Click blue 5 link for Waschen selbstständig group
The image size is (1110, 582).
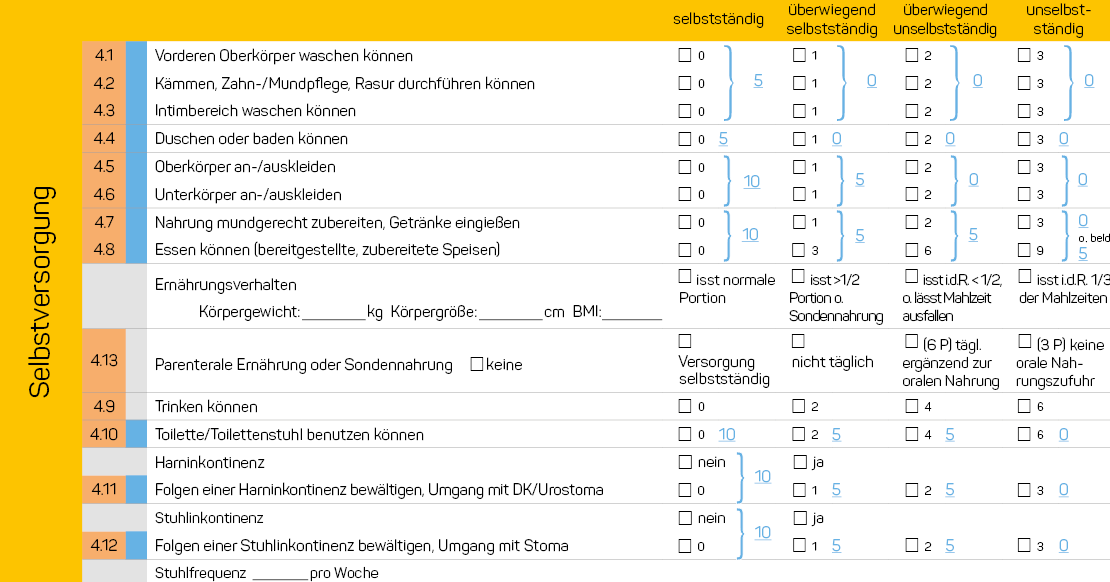pos(758,81)
